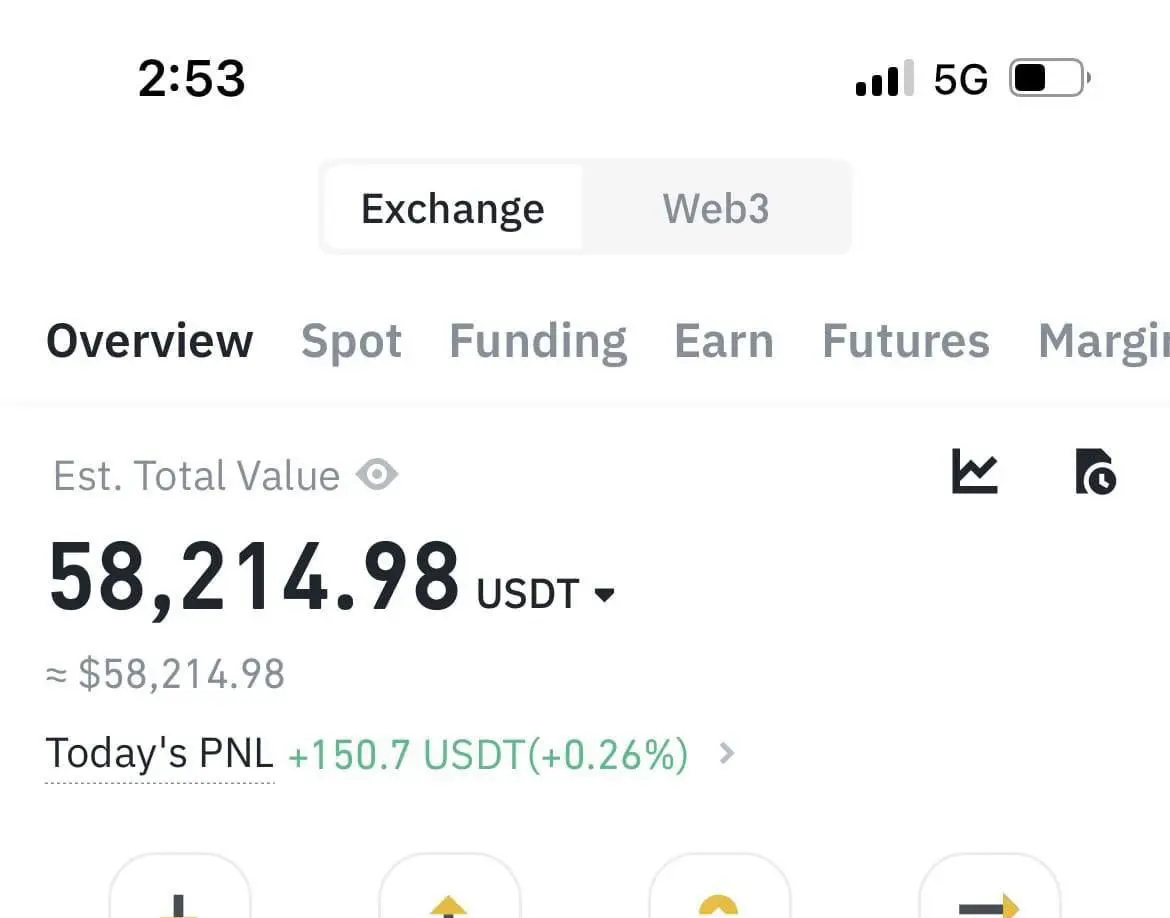Viewport: 1170px width, 918px height.
Task: Tap the Today's PNL underlined label
Action: (160, 753)
